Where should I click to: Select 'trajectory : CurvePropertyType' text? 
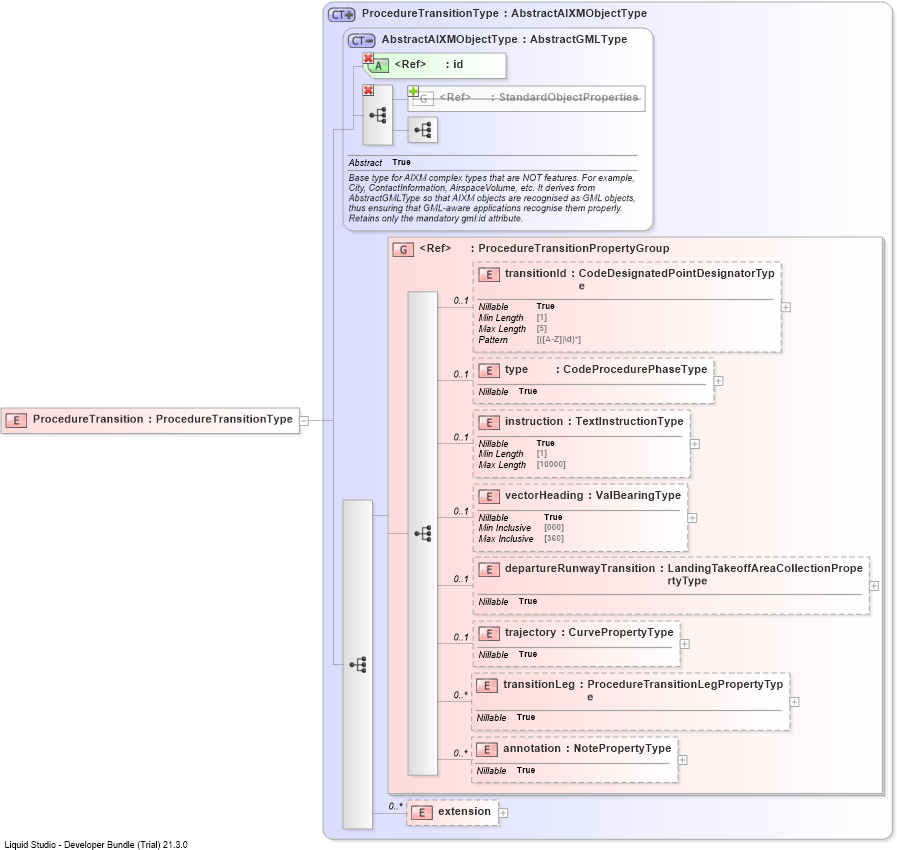589,633
